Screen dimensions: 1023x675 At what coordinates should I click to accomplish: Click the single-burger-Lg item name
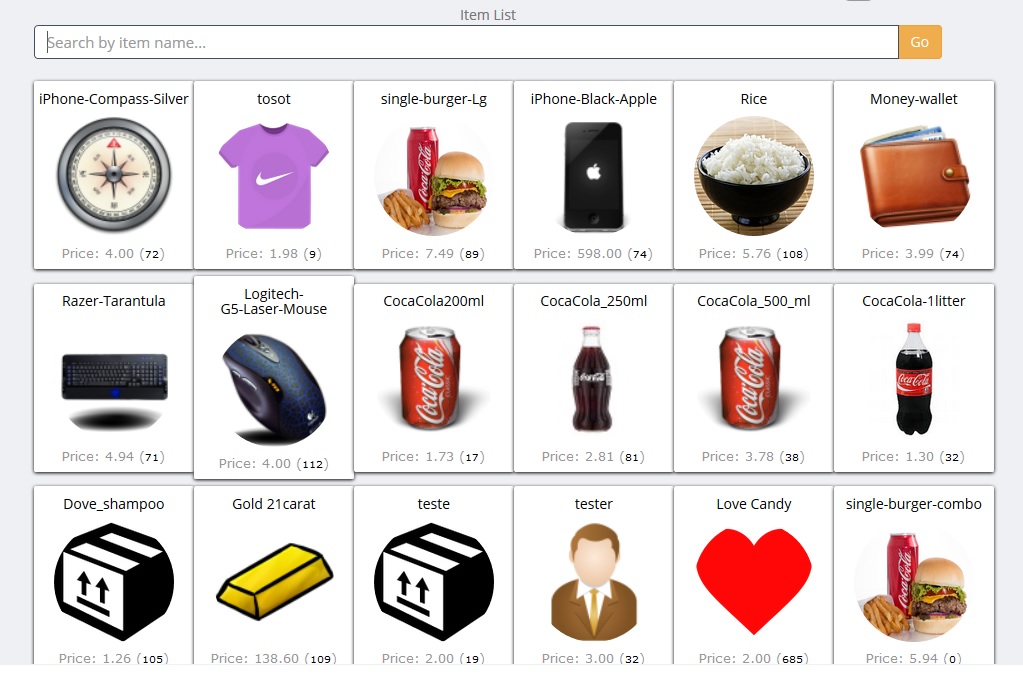[x=433, y=99]
